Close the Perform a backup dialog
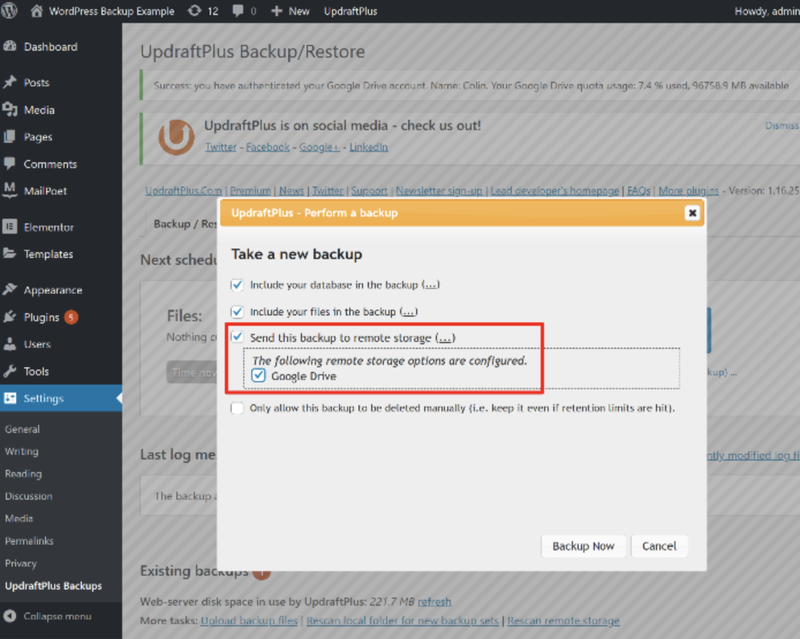Image resolution: width=800 pixels, height=639 pixels. [692, 213]
